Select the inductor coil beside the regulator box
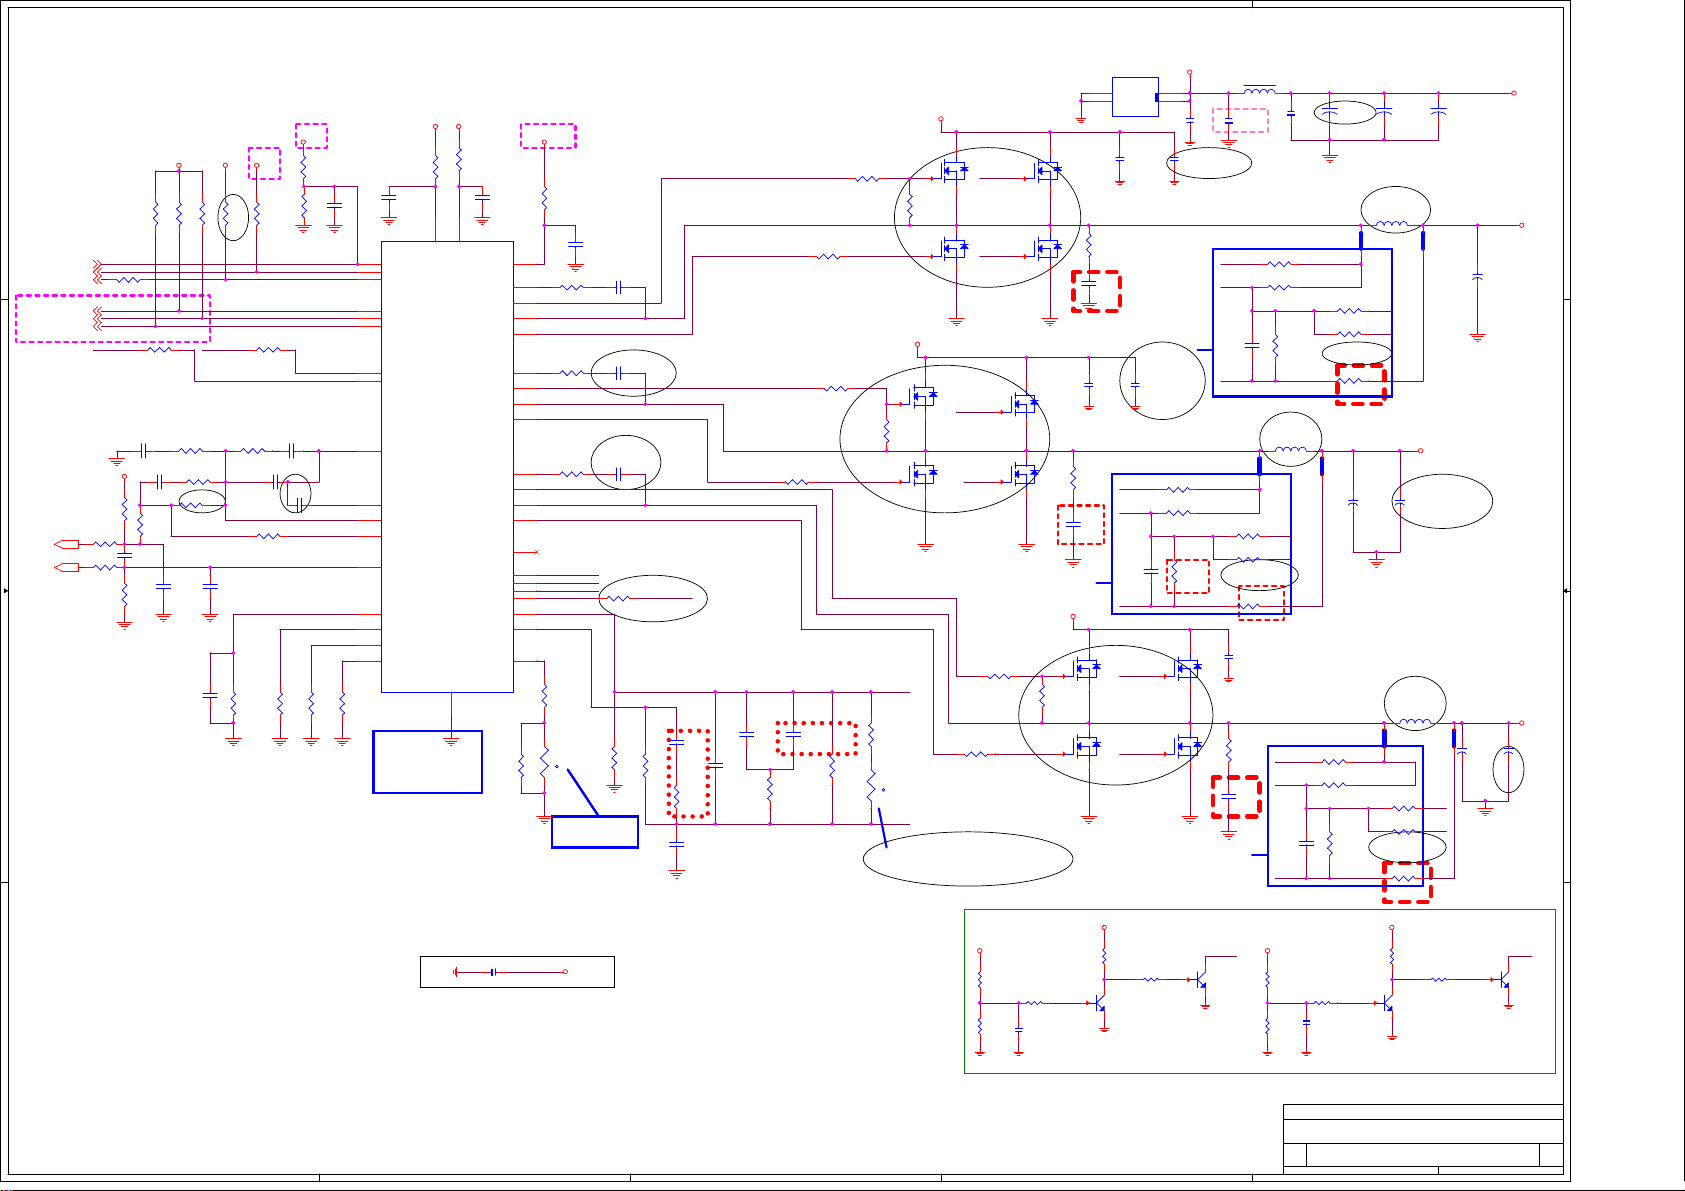 1259,92
